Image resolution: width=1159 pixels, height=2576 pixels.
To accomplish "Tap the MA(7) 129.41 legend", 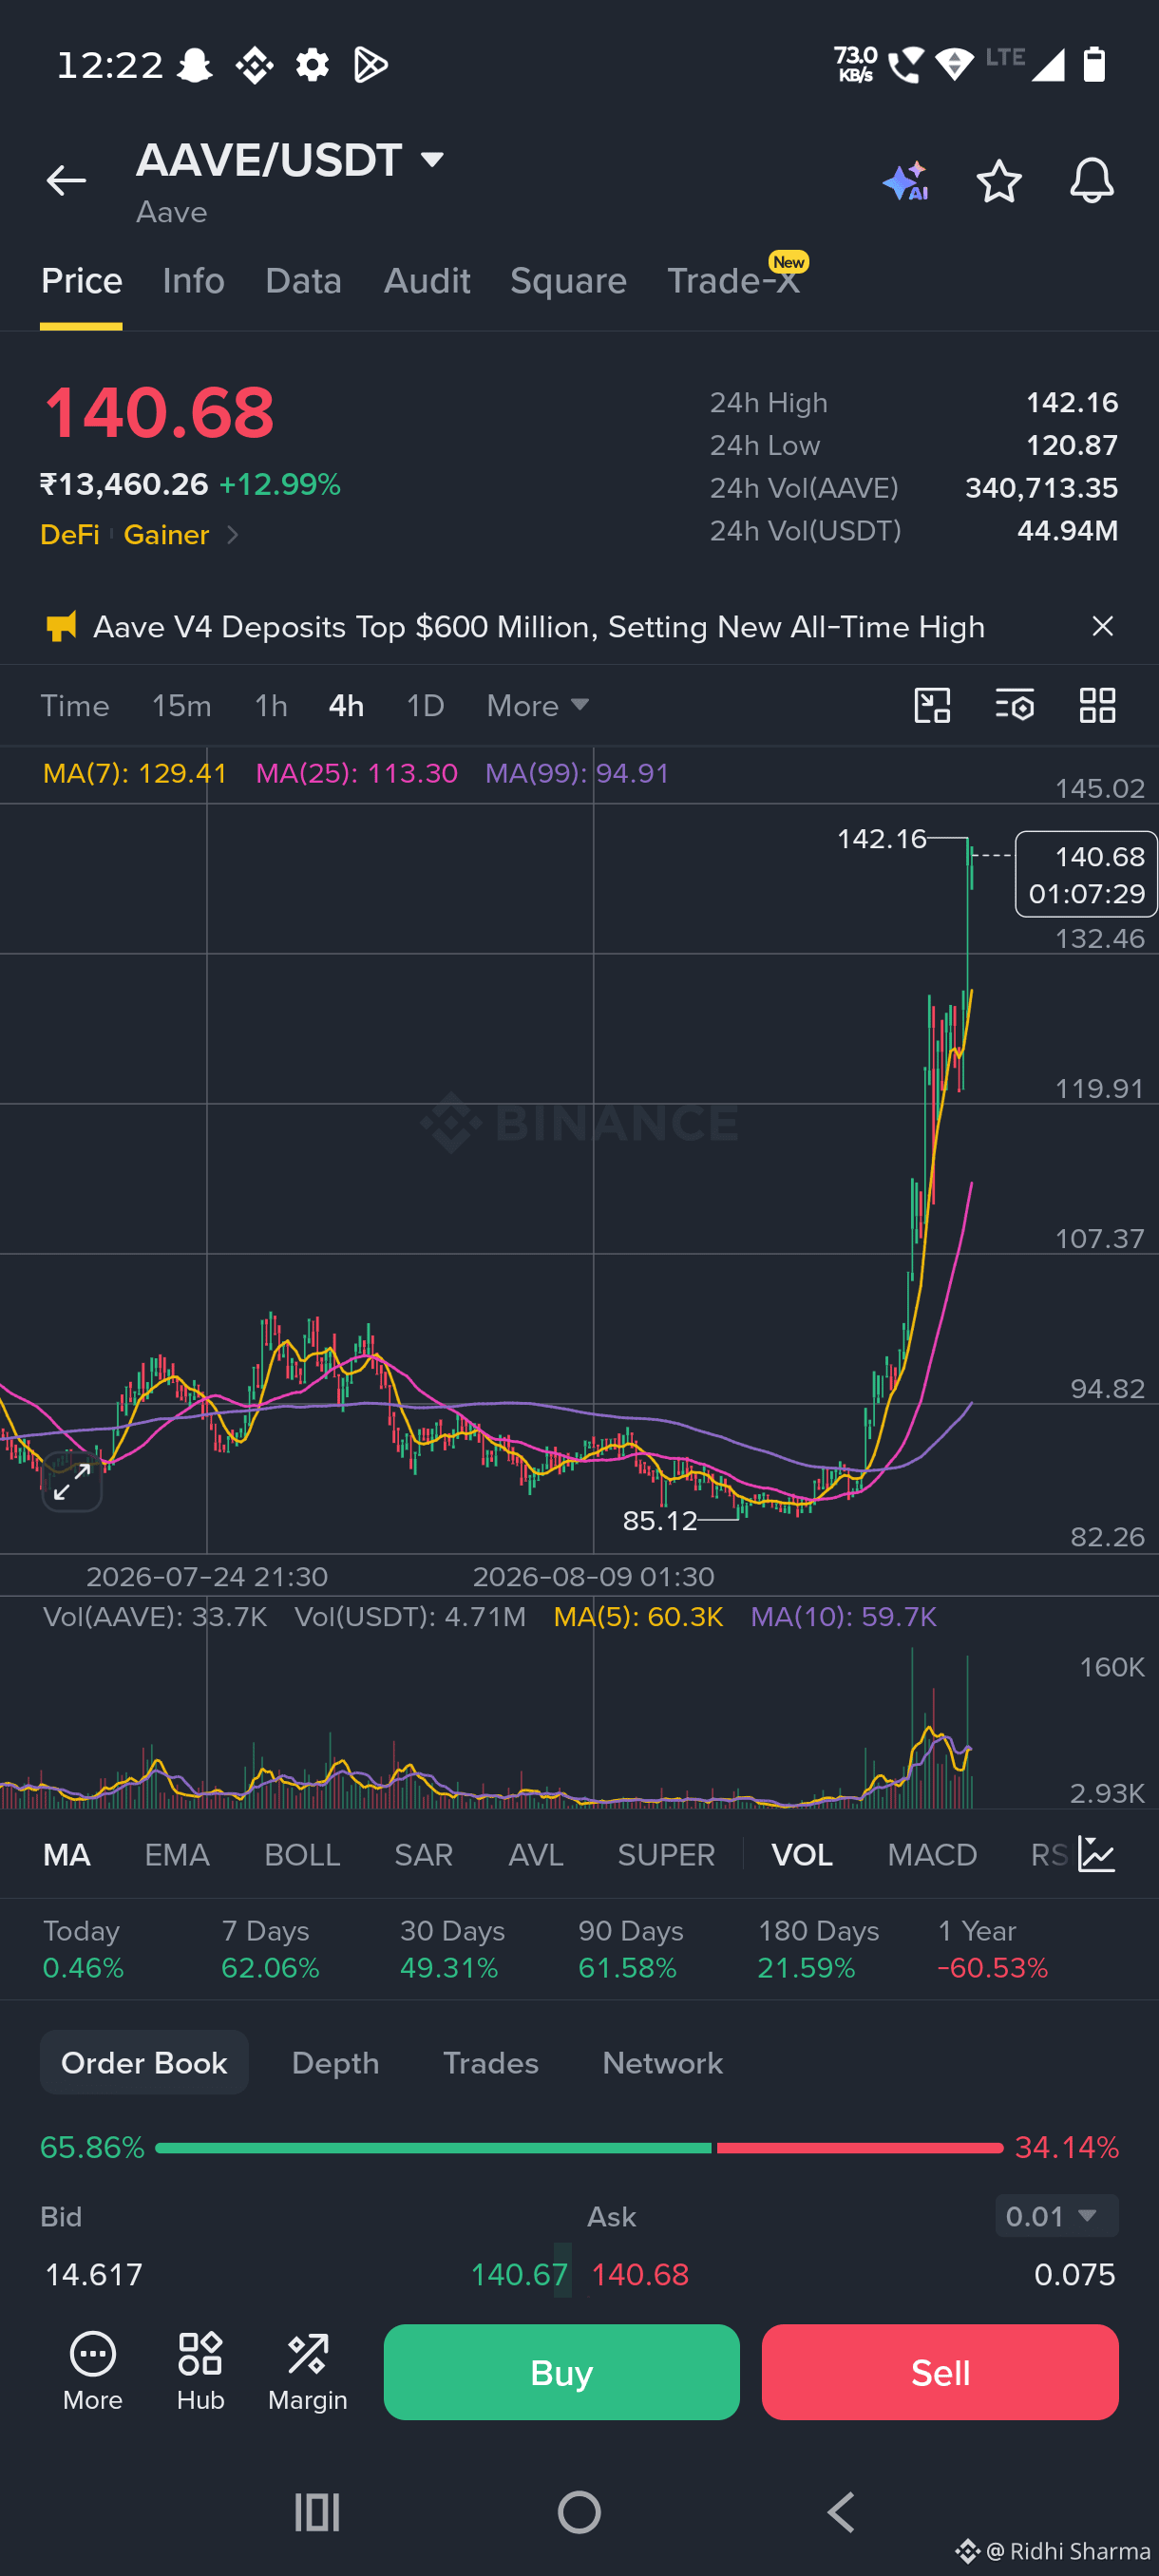I will pos(135,773).
